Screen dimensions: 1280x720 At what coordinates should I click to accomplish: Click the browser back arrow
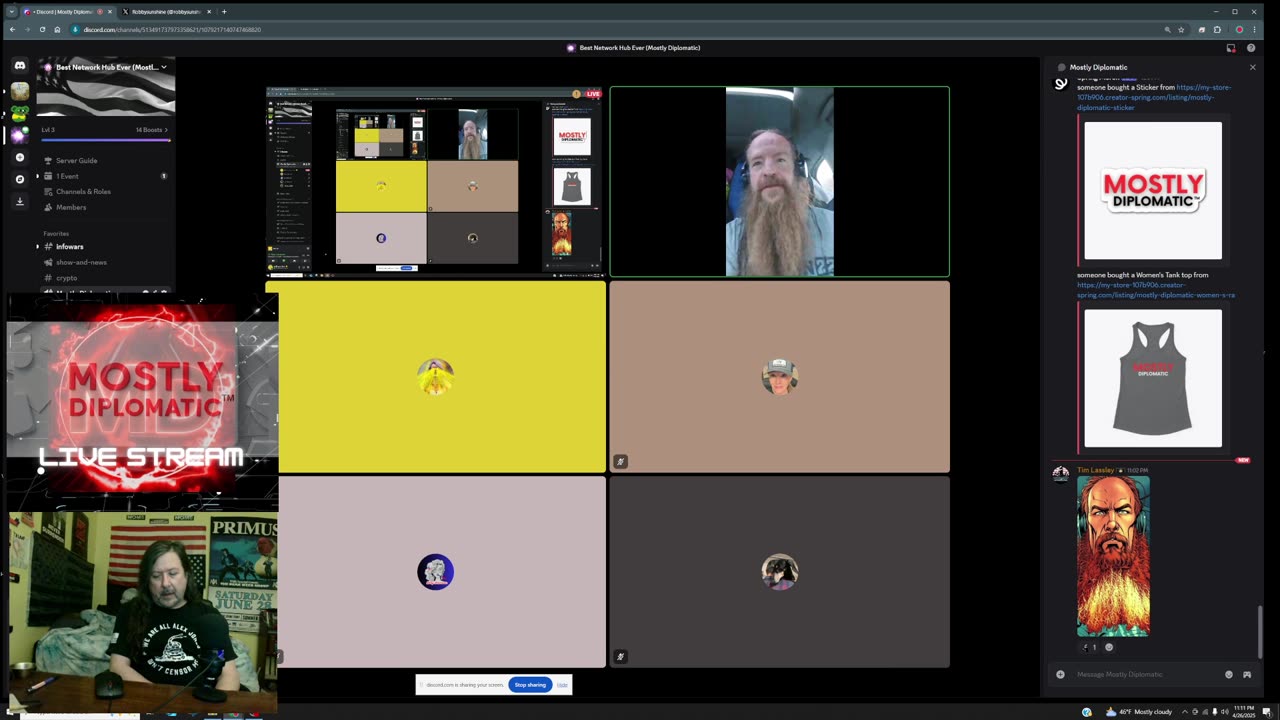12,30
